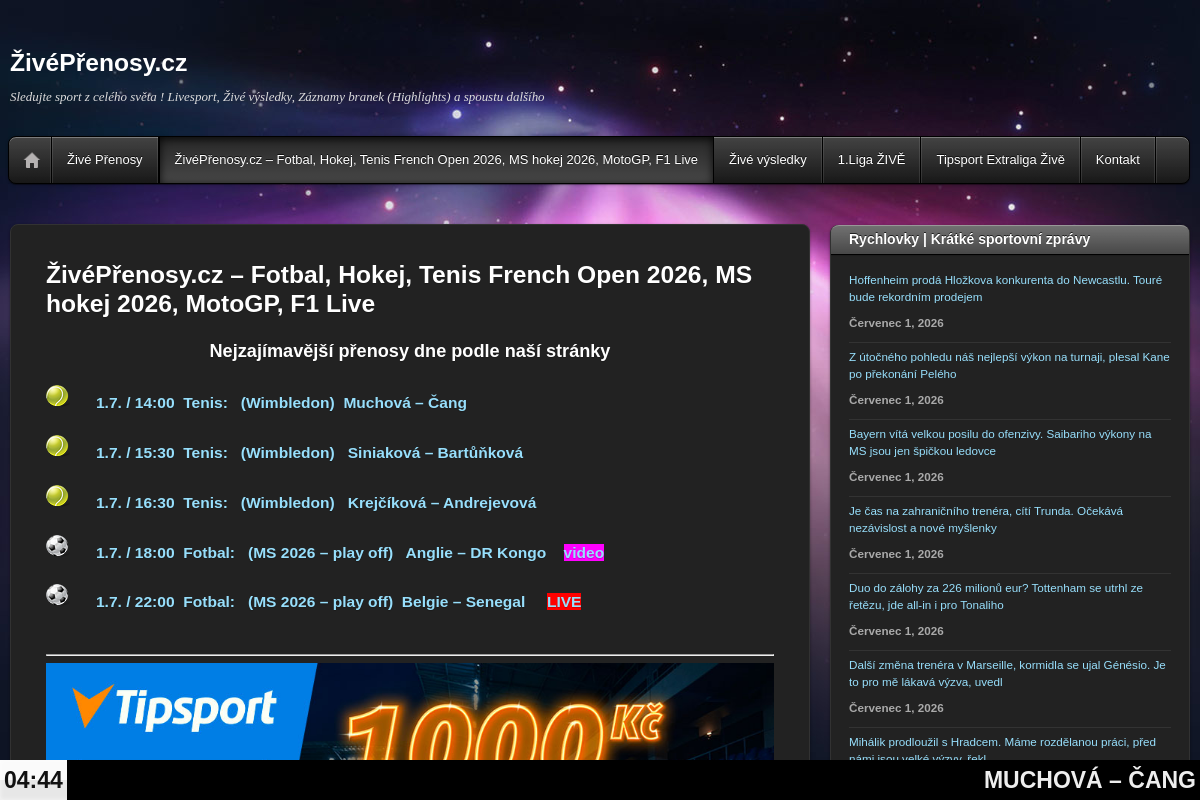
Task: Open news about foreign coach, Trunda
Action: point(986,519)
